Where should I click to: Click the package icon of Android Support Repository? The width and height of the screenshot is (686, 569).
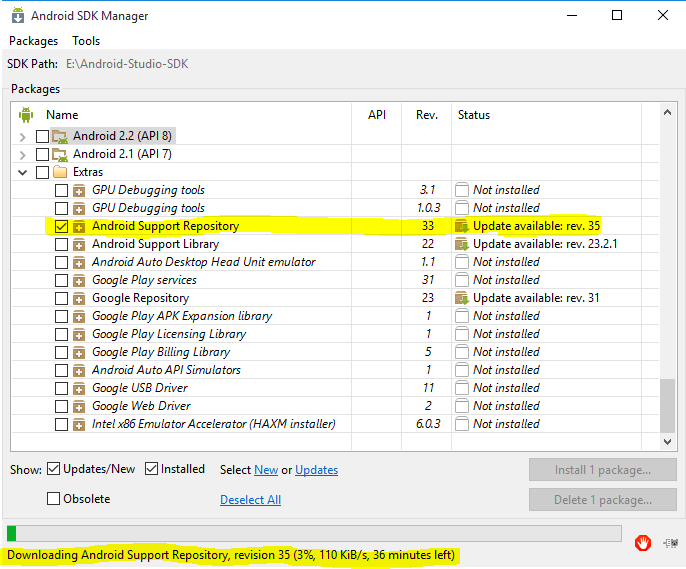coord(79,227)
